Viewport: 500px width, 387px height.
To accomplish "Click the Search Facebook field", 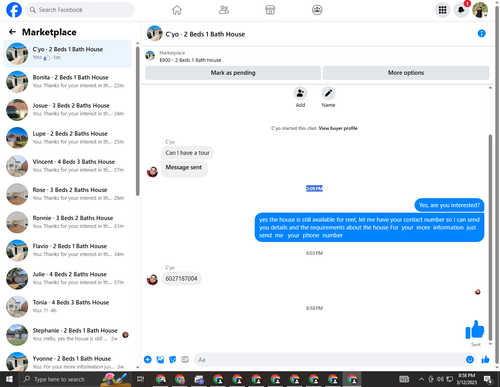I will [80, 10].
